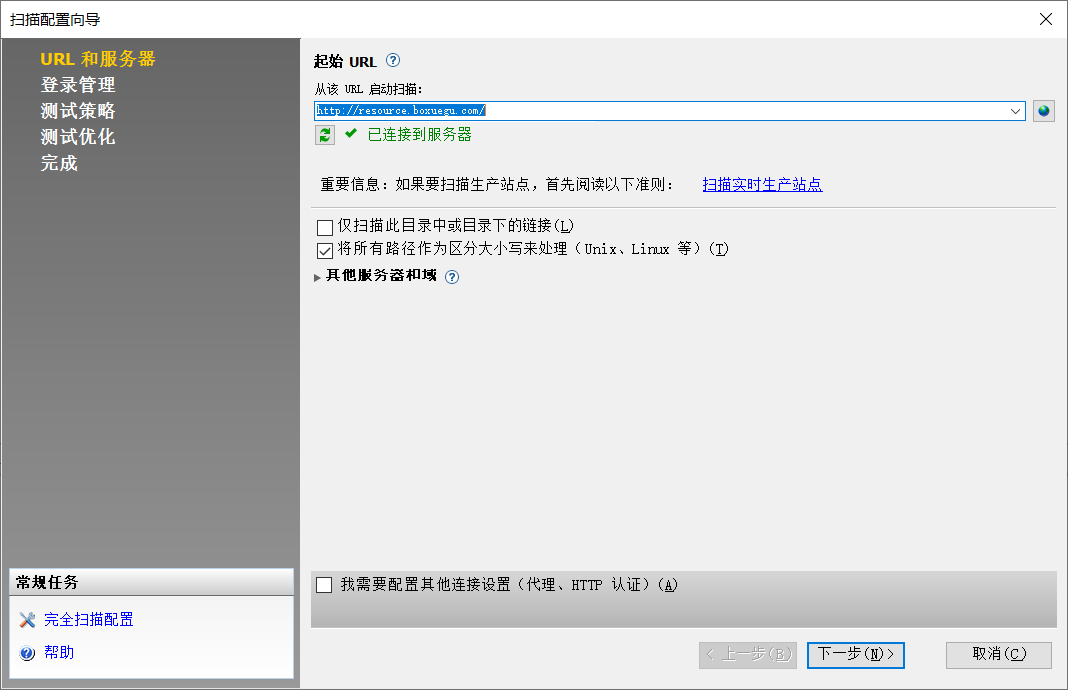1068x690 pixels.
Task: Uncheck 将所有路径作为区分大小写来处理
Action: coord(324,250)
